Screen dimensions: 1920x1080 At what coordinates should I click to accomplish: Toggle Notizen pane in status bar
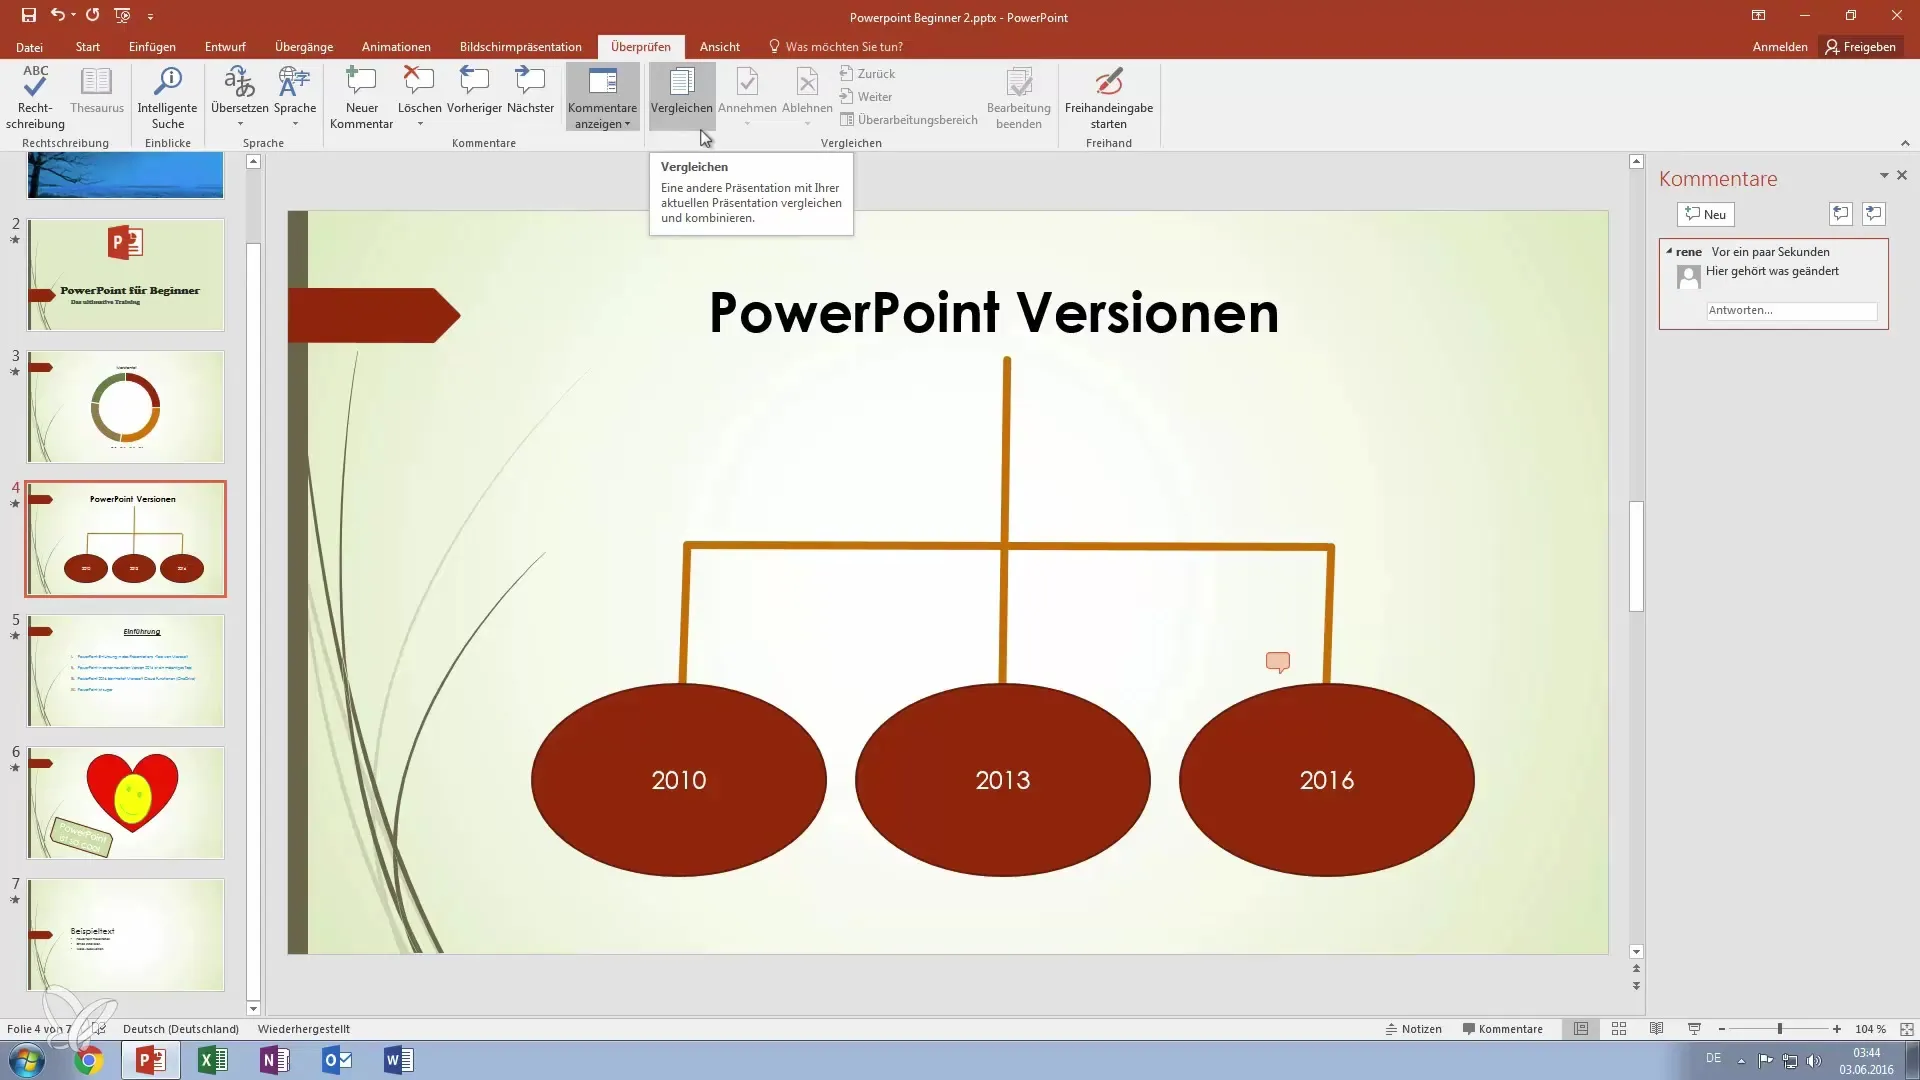pos(1413,1029)
